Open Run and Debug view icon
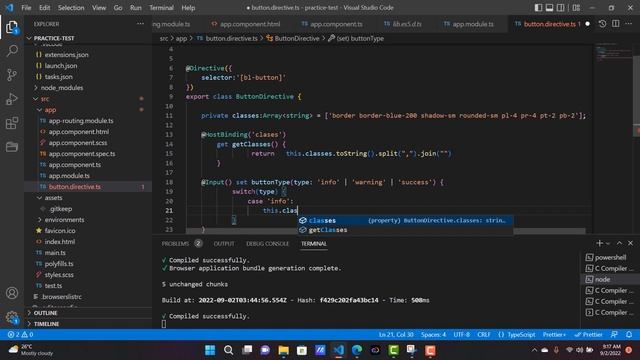This screenshot has width=640, height=360. coord(12,99)
